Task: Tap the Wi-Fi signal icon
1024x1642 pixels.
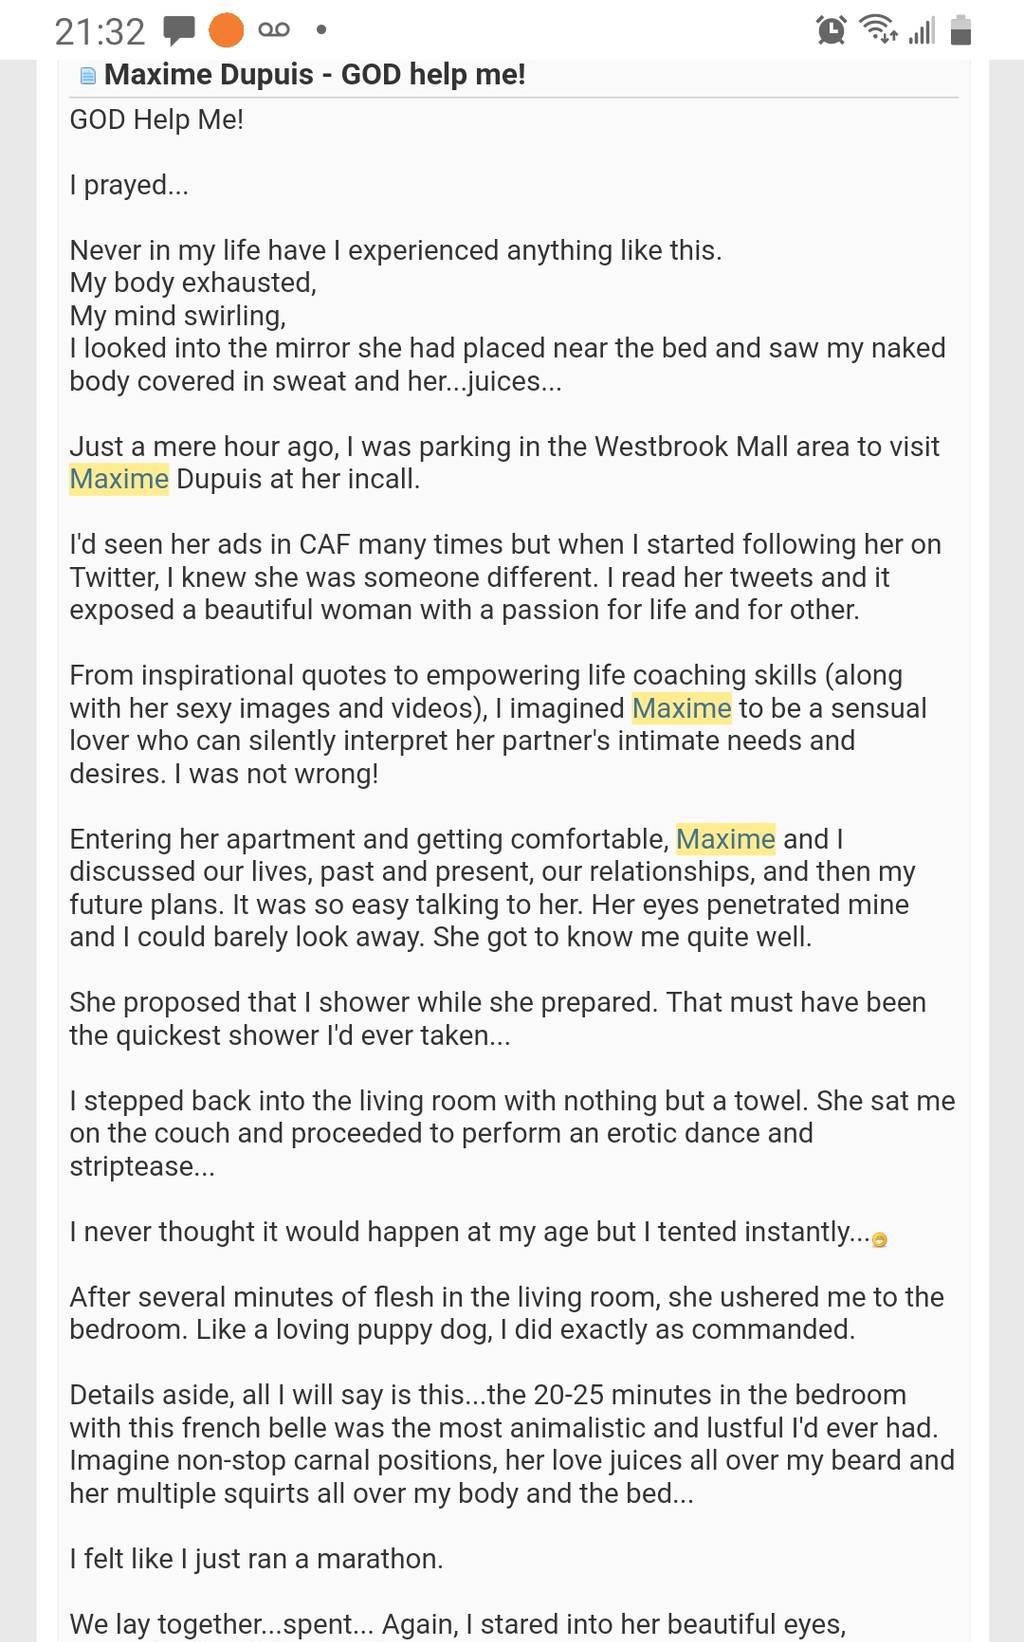Action: pyautogui.click(x=879, y=30)
